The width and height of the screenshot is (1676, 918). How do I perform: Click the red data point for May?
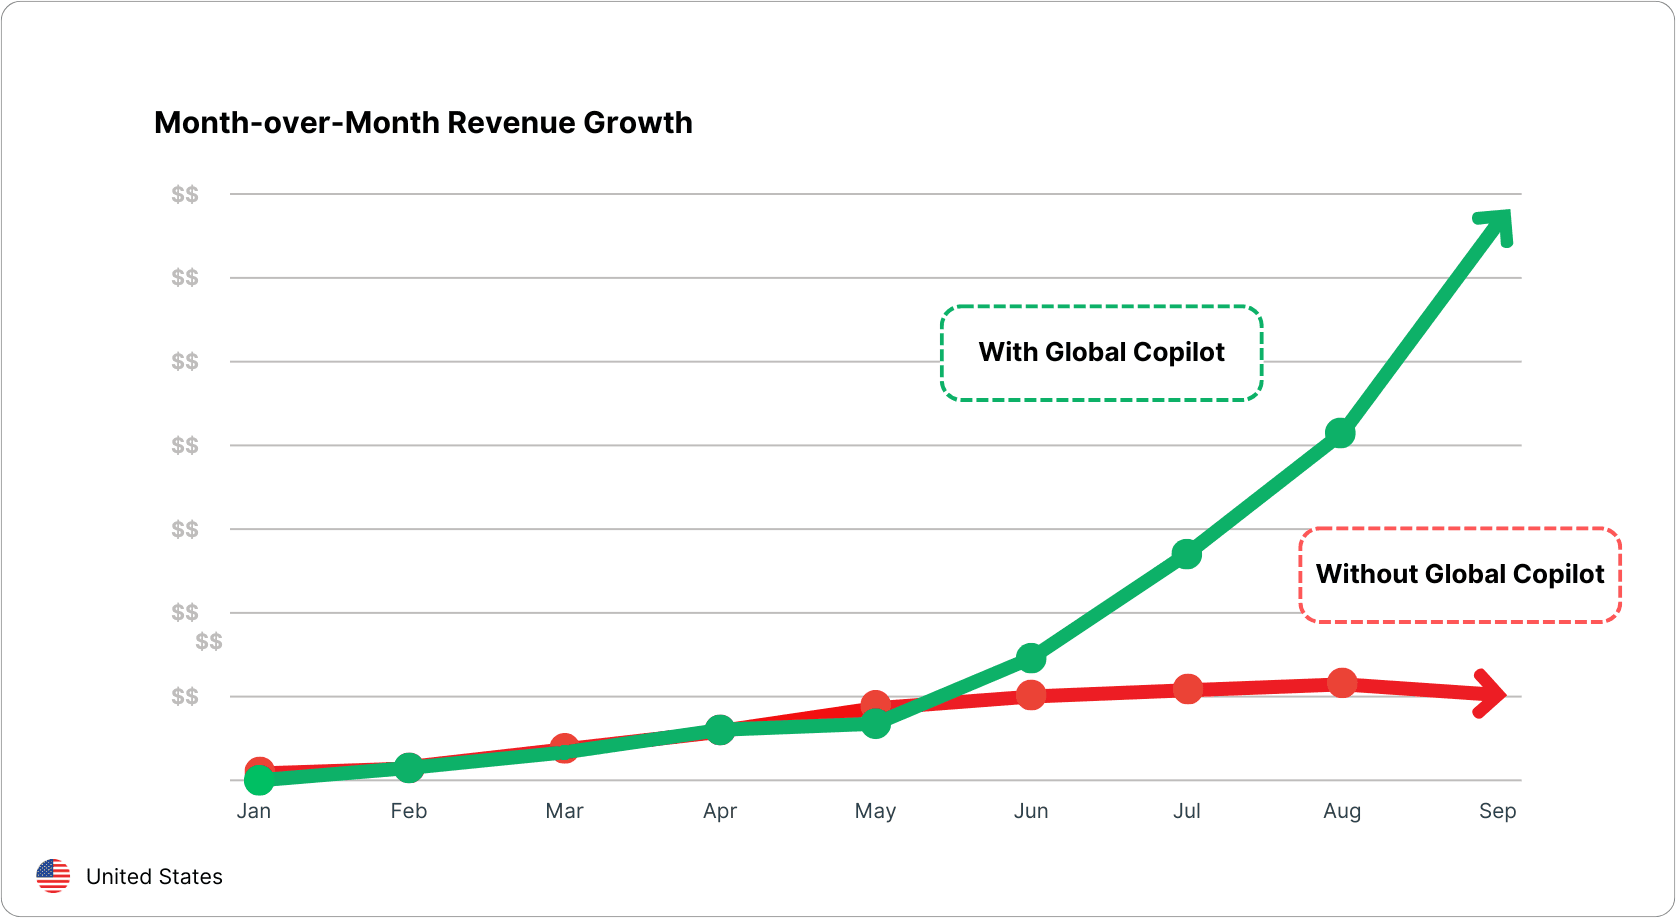pyautogui.click(x=876, y=703)
